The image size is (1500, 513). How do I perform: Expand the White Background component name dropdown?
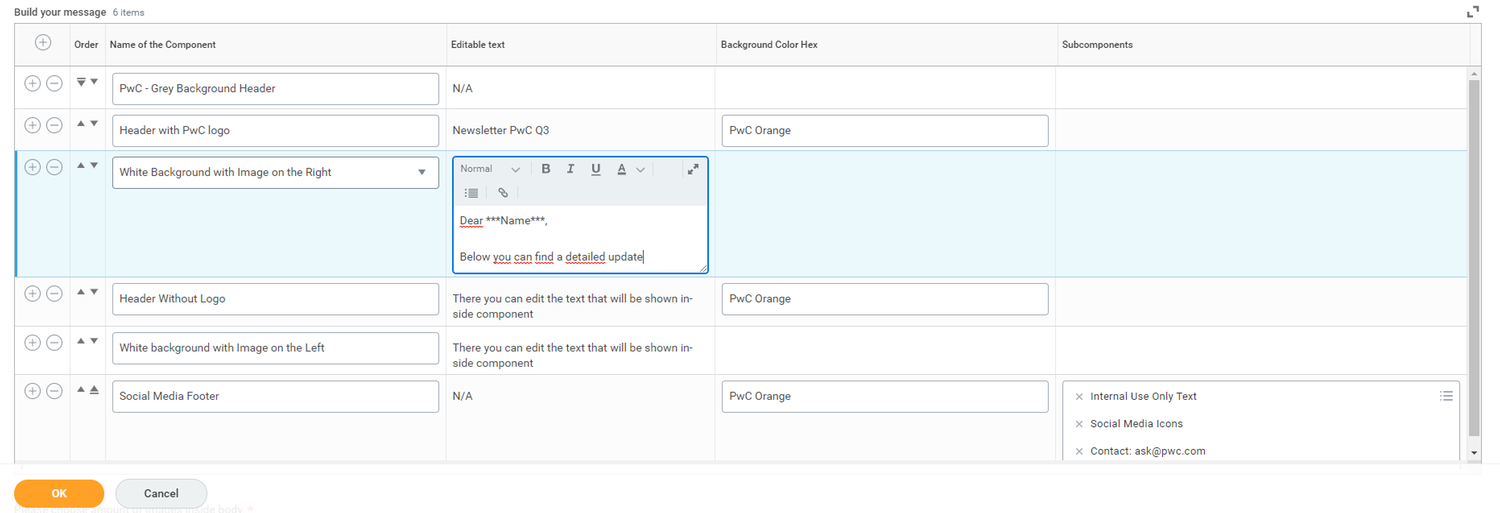click(421, 172)
